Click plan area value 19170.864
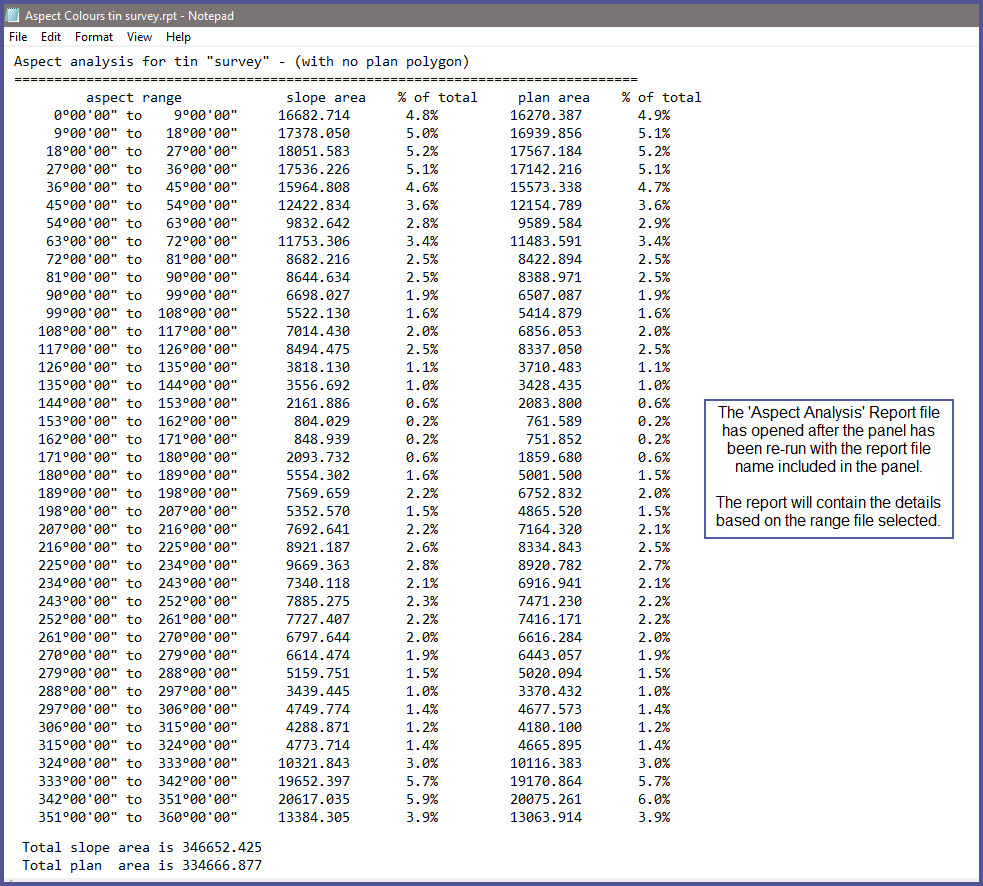983x886 pixels. [545, 782]
